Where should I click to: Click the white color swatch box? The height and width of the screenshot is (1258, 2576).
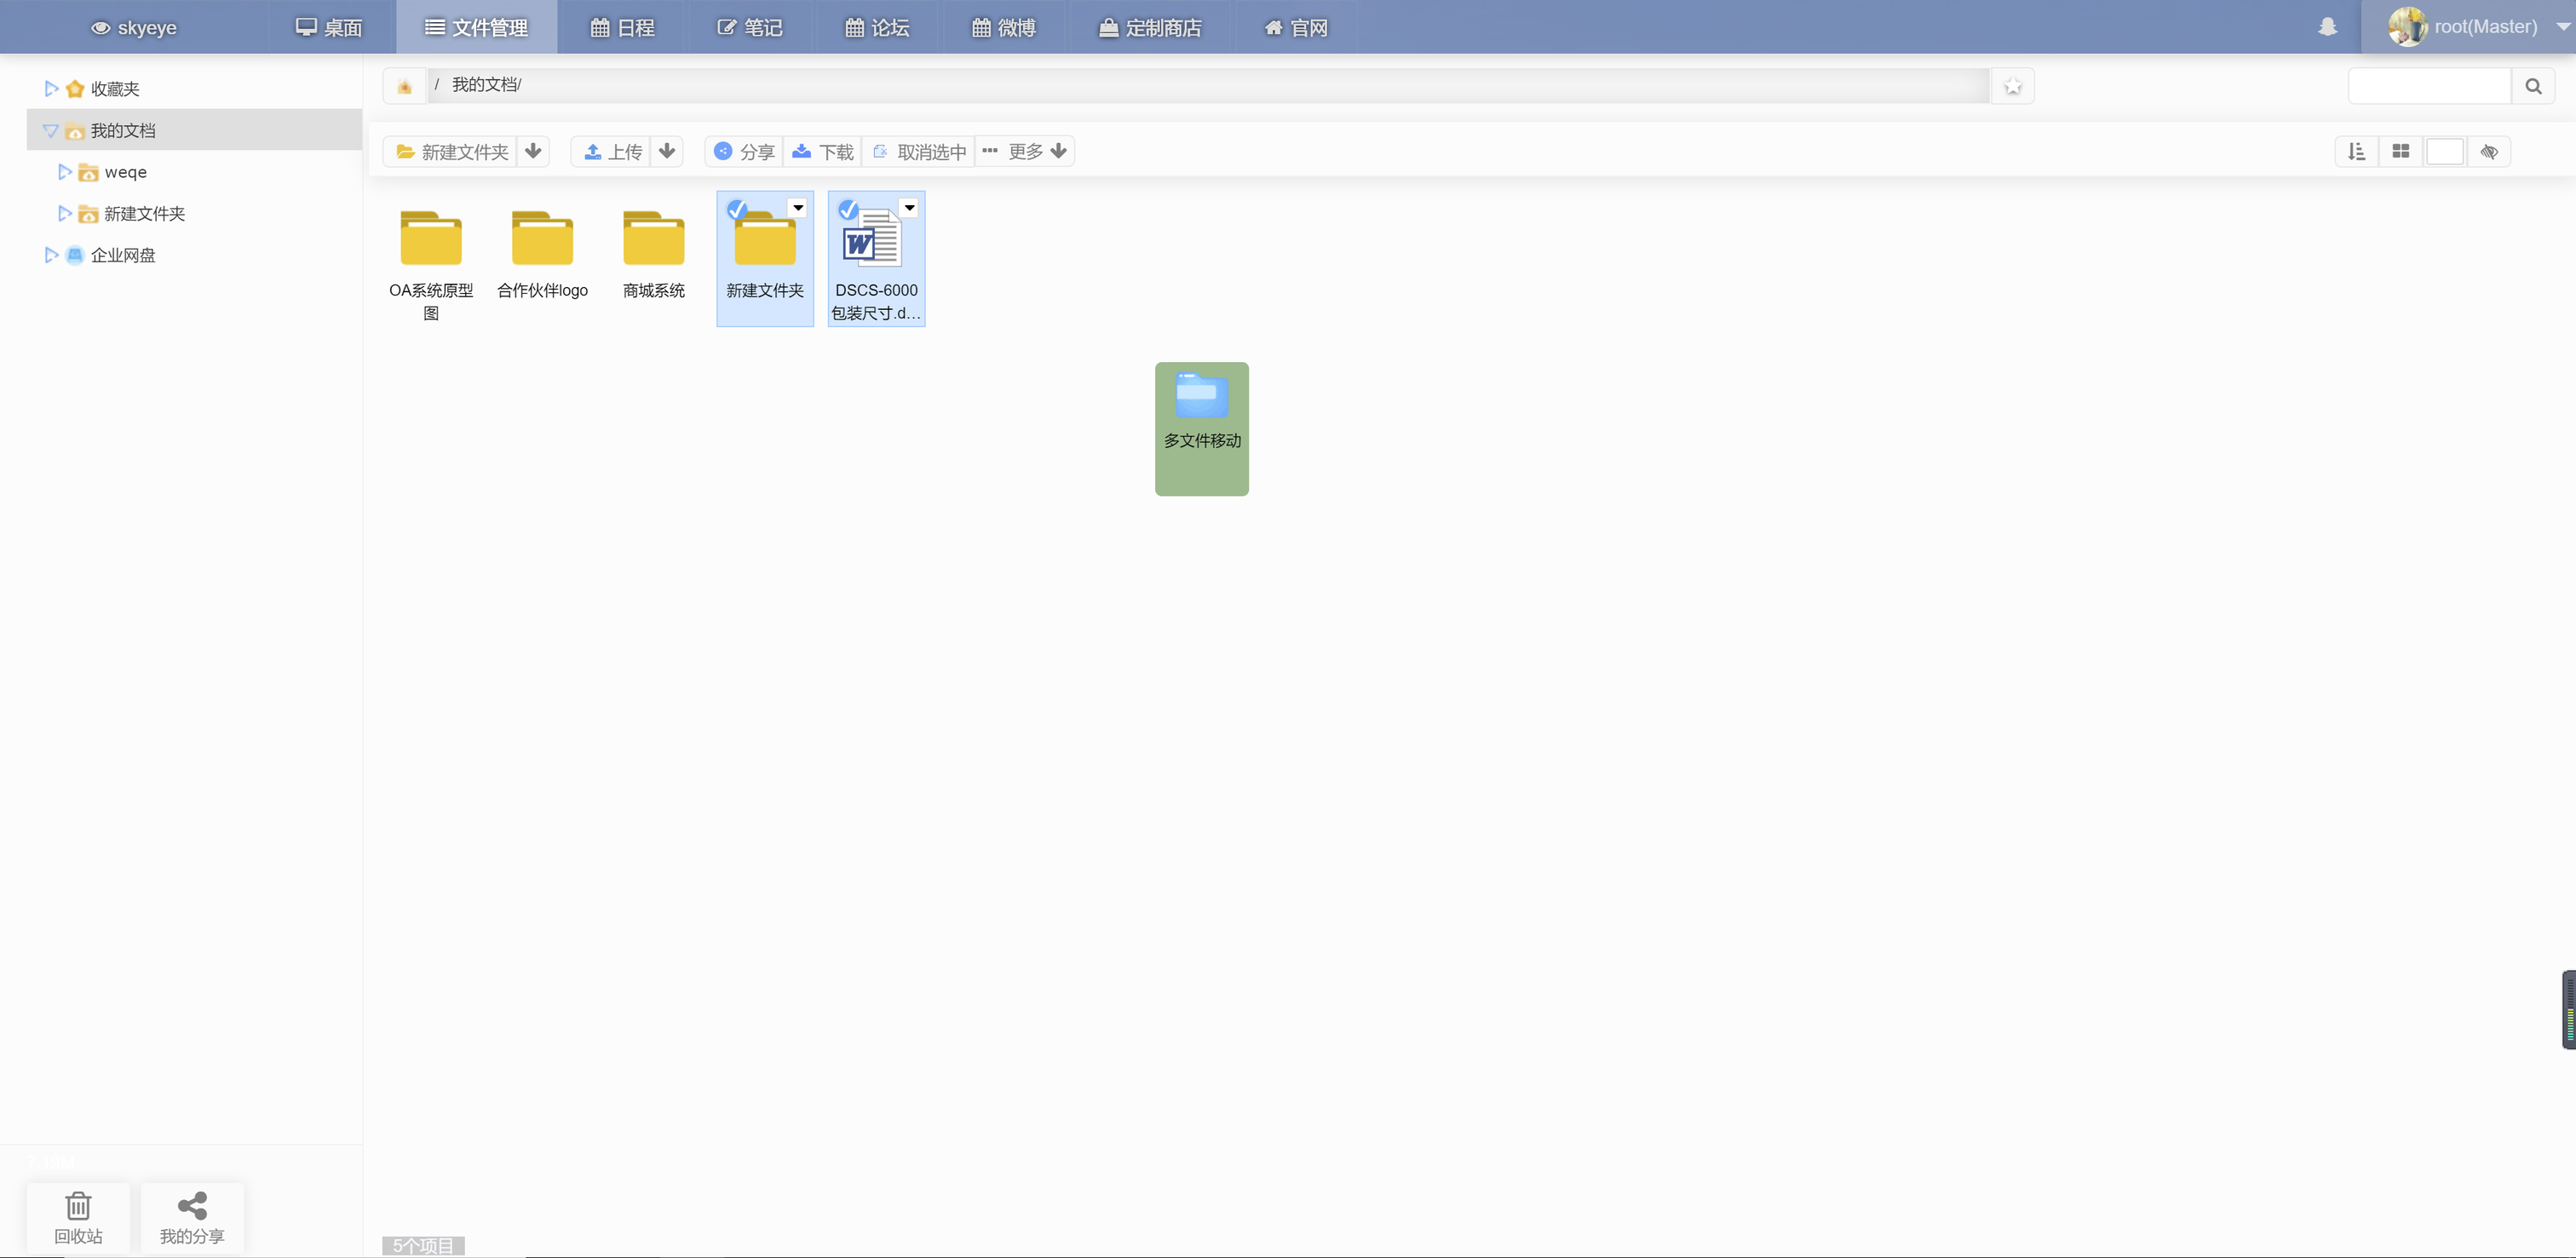(x=2444, y=151)
